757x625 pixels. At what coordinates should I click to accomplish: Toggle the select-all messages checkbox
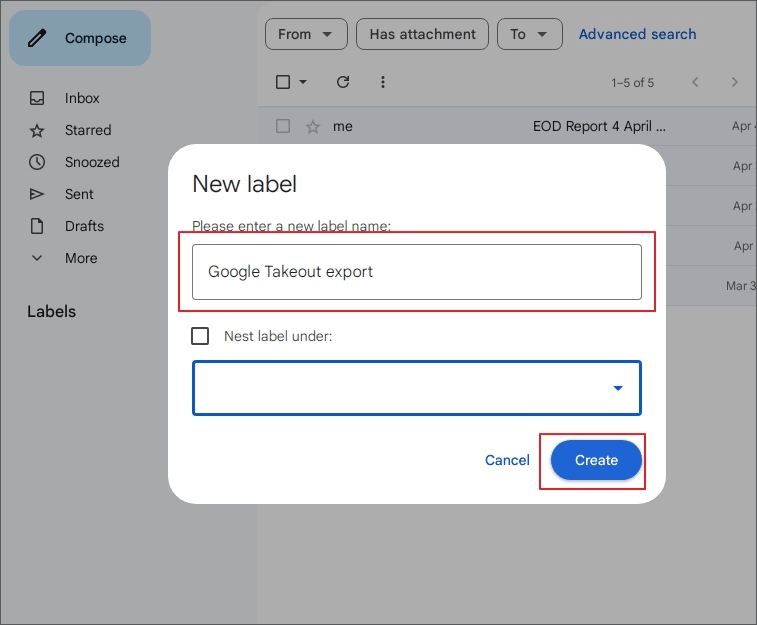283,82
